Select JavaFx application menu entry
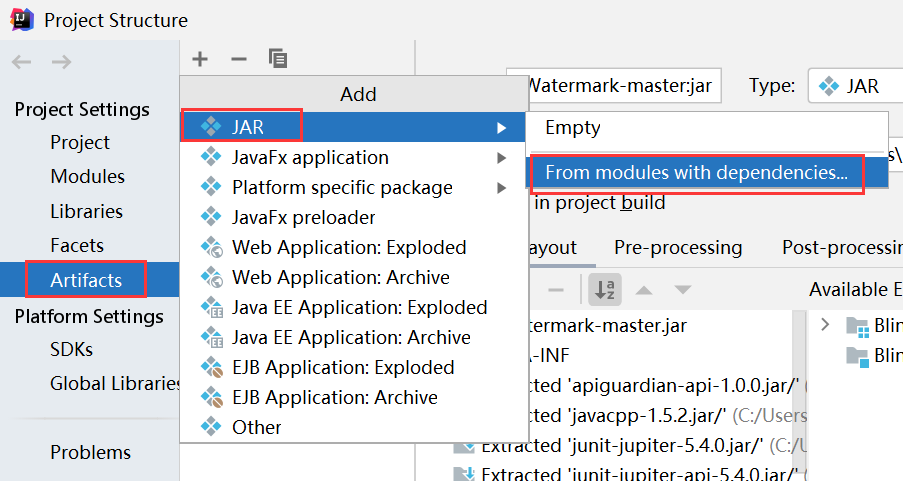The image size is (903, 481). click(354, 157)
